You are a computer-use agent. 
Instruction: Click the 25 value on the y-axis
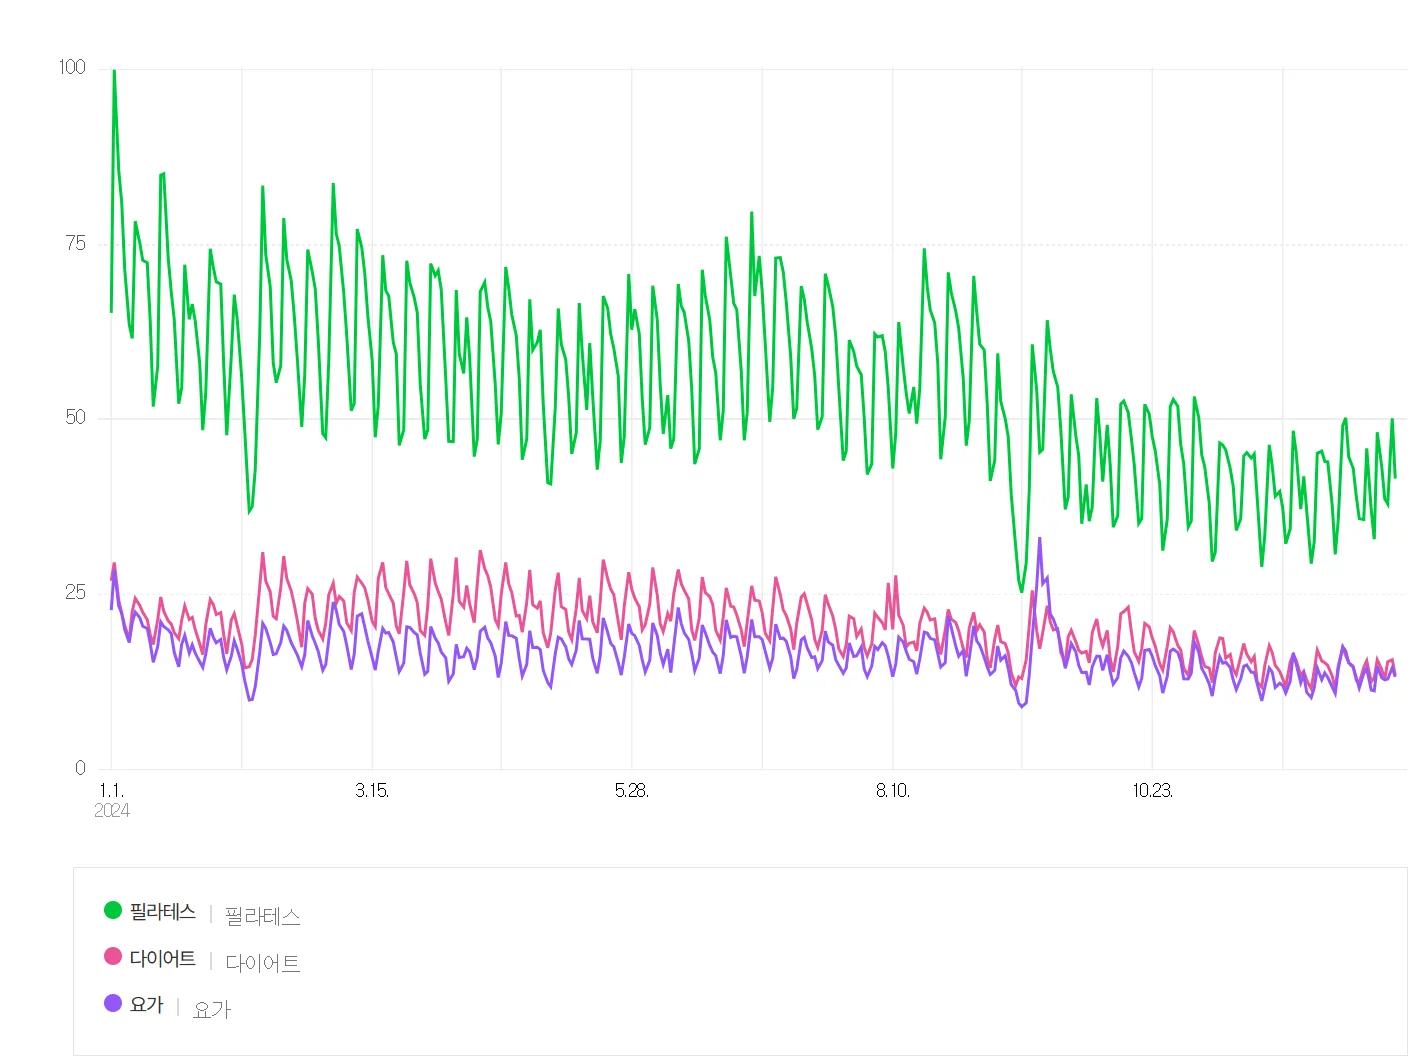point(75,592)
